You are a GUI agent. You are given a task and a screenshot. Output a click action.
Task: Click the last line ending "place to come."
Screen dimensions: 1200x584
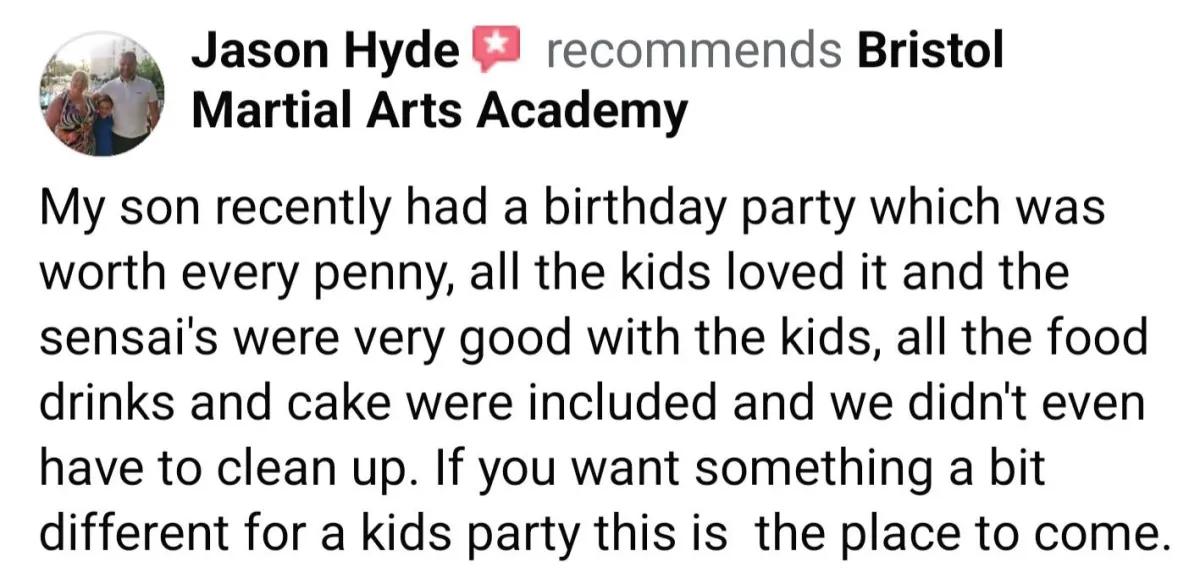(x=605, y=534)
